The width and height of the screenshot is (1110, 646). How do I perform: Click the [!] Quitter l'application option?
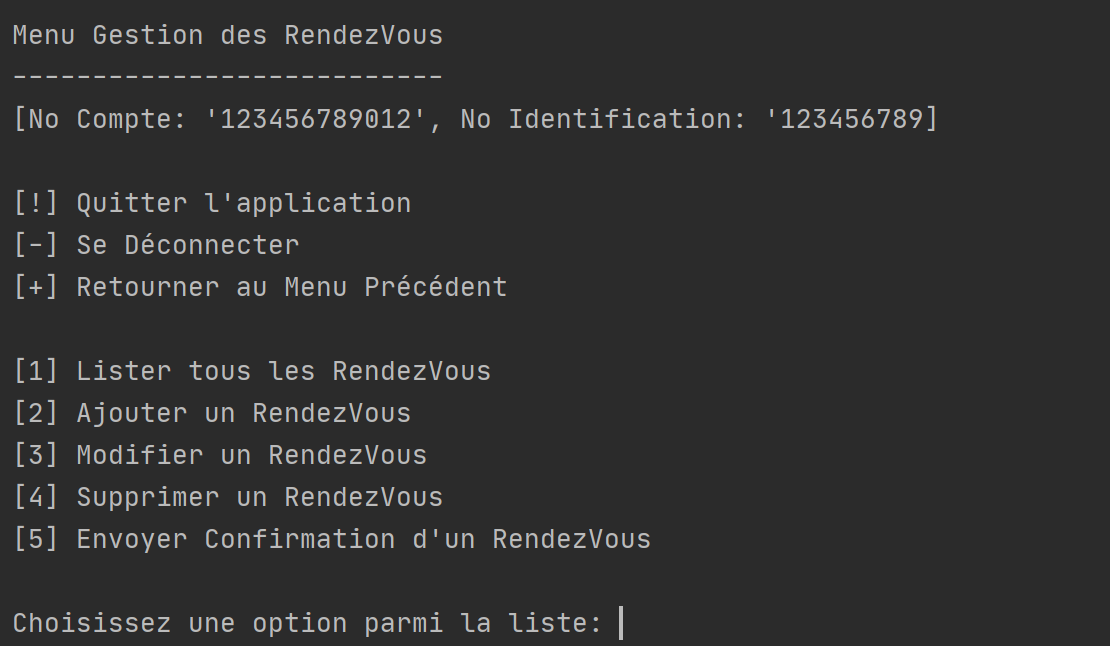[x=212, y=204]
